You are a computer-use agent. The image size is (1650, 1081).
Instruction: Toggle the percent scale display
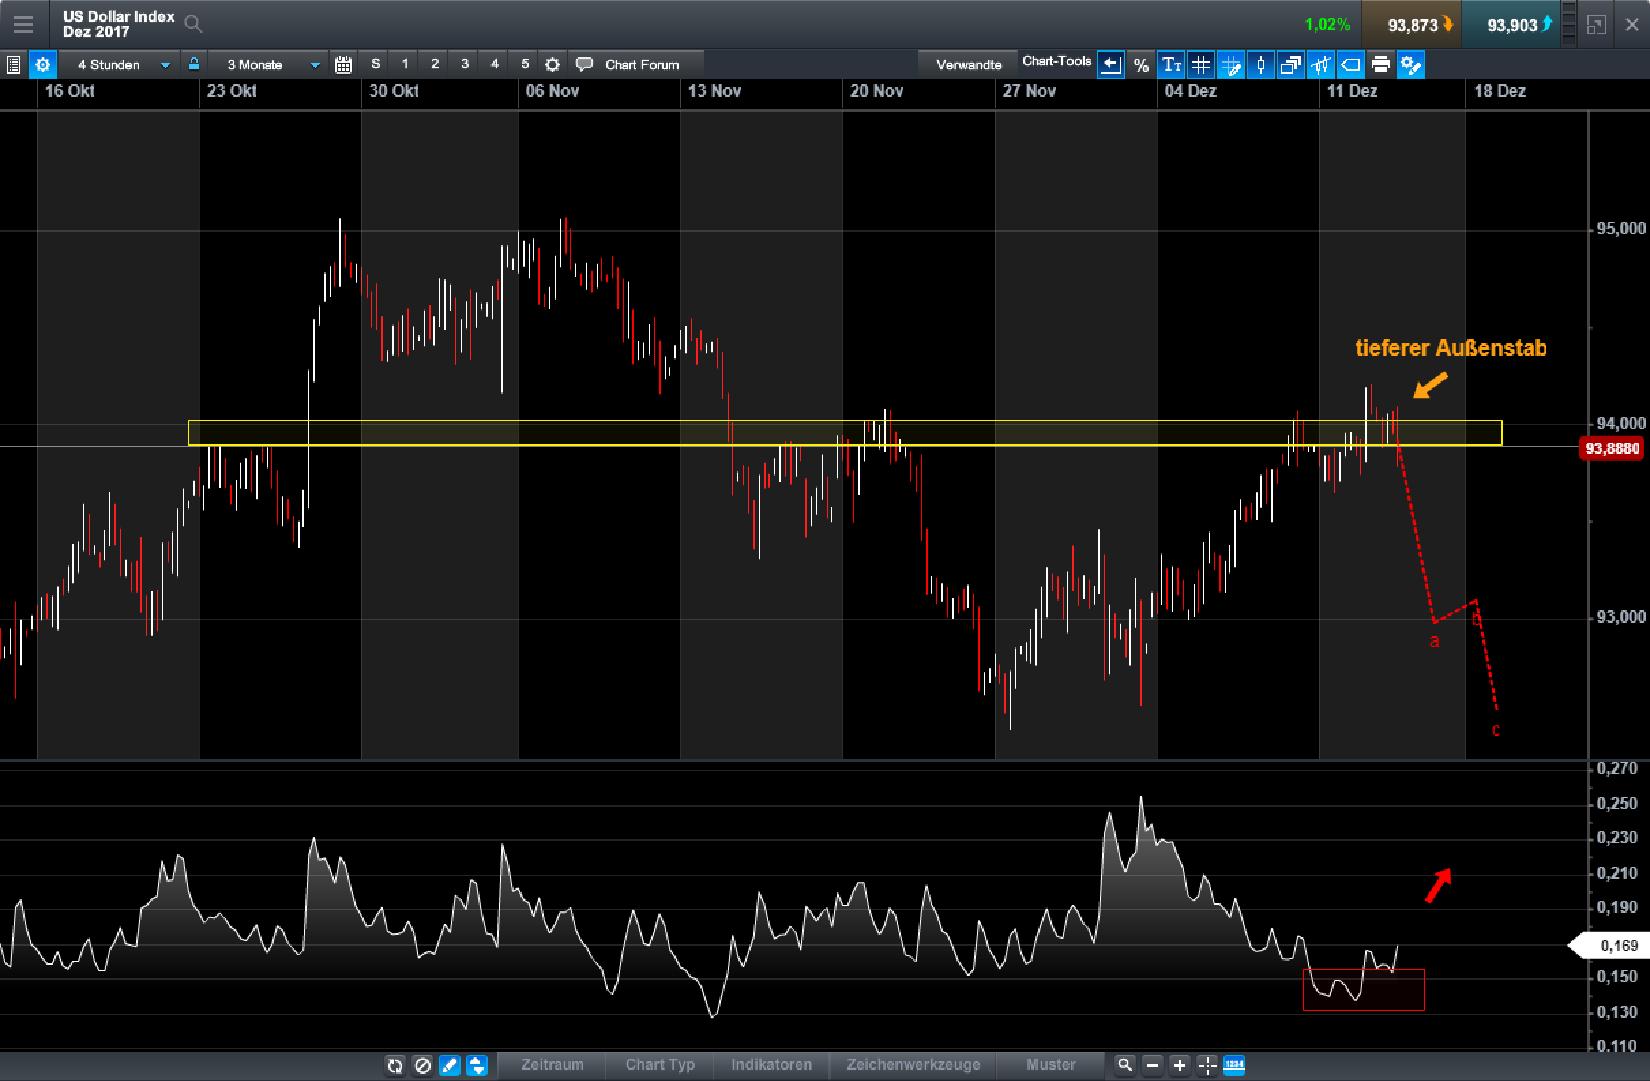point(1141,64)
